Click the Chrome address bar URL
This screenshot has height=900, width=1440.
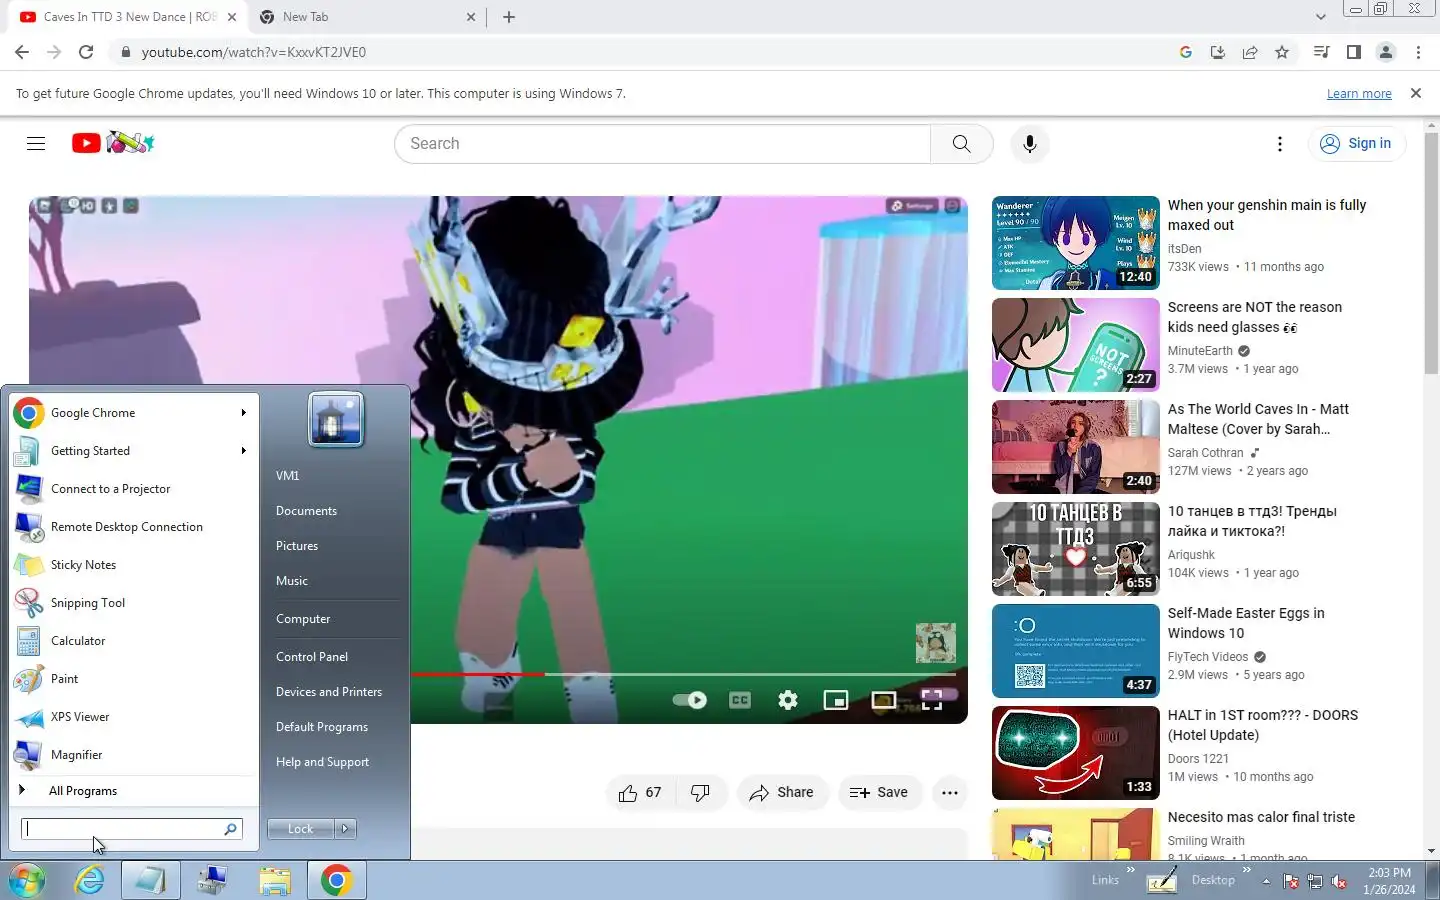pos(254,52)
